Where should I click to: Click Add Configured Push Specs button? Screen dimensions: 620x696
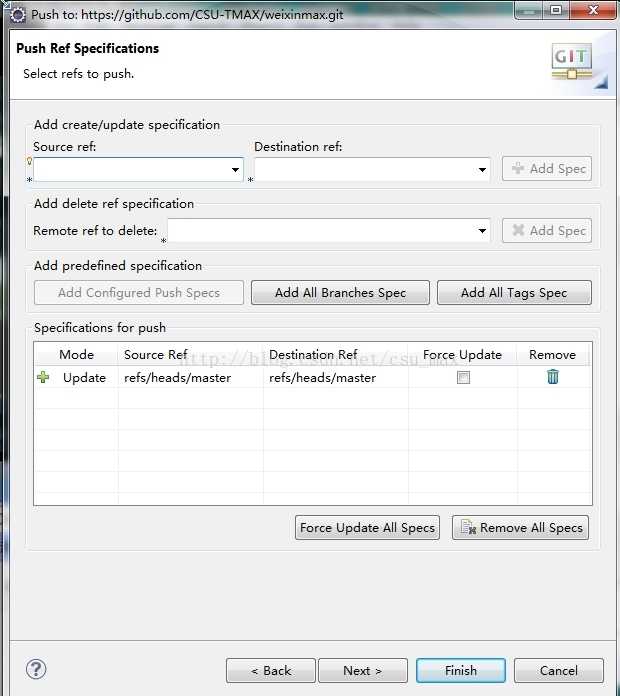click(138, 293)
